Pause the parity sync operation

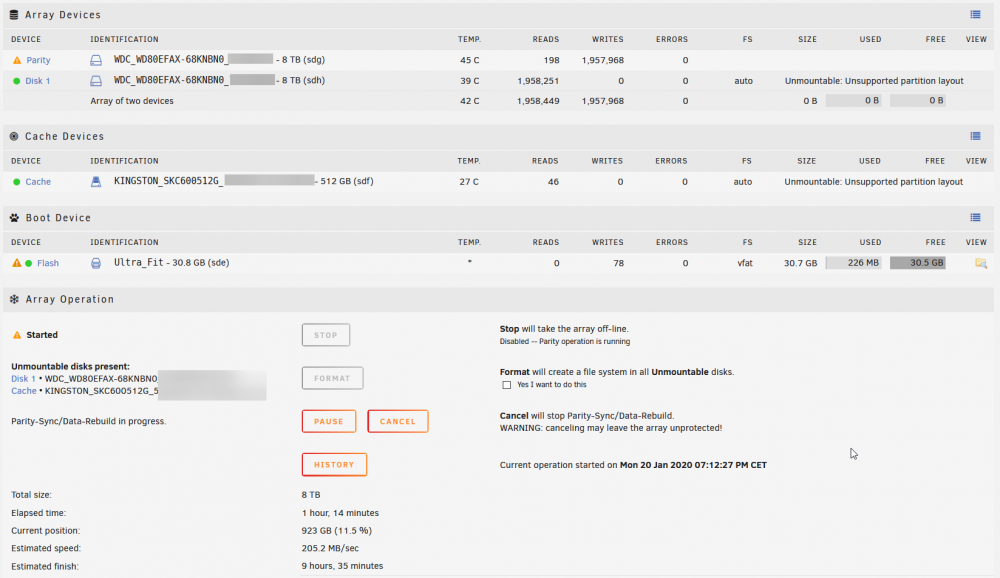[329, 421]
